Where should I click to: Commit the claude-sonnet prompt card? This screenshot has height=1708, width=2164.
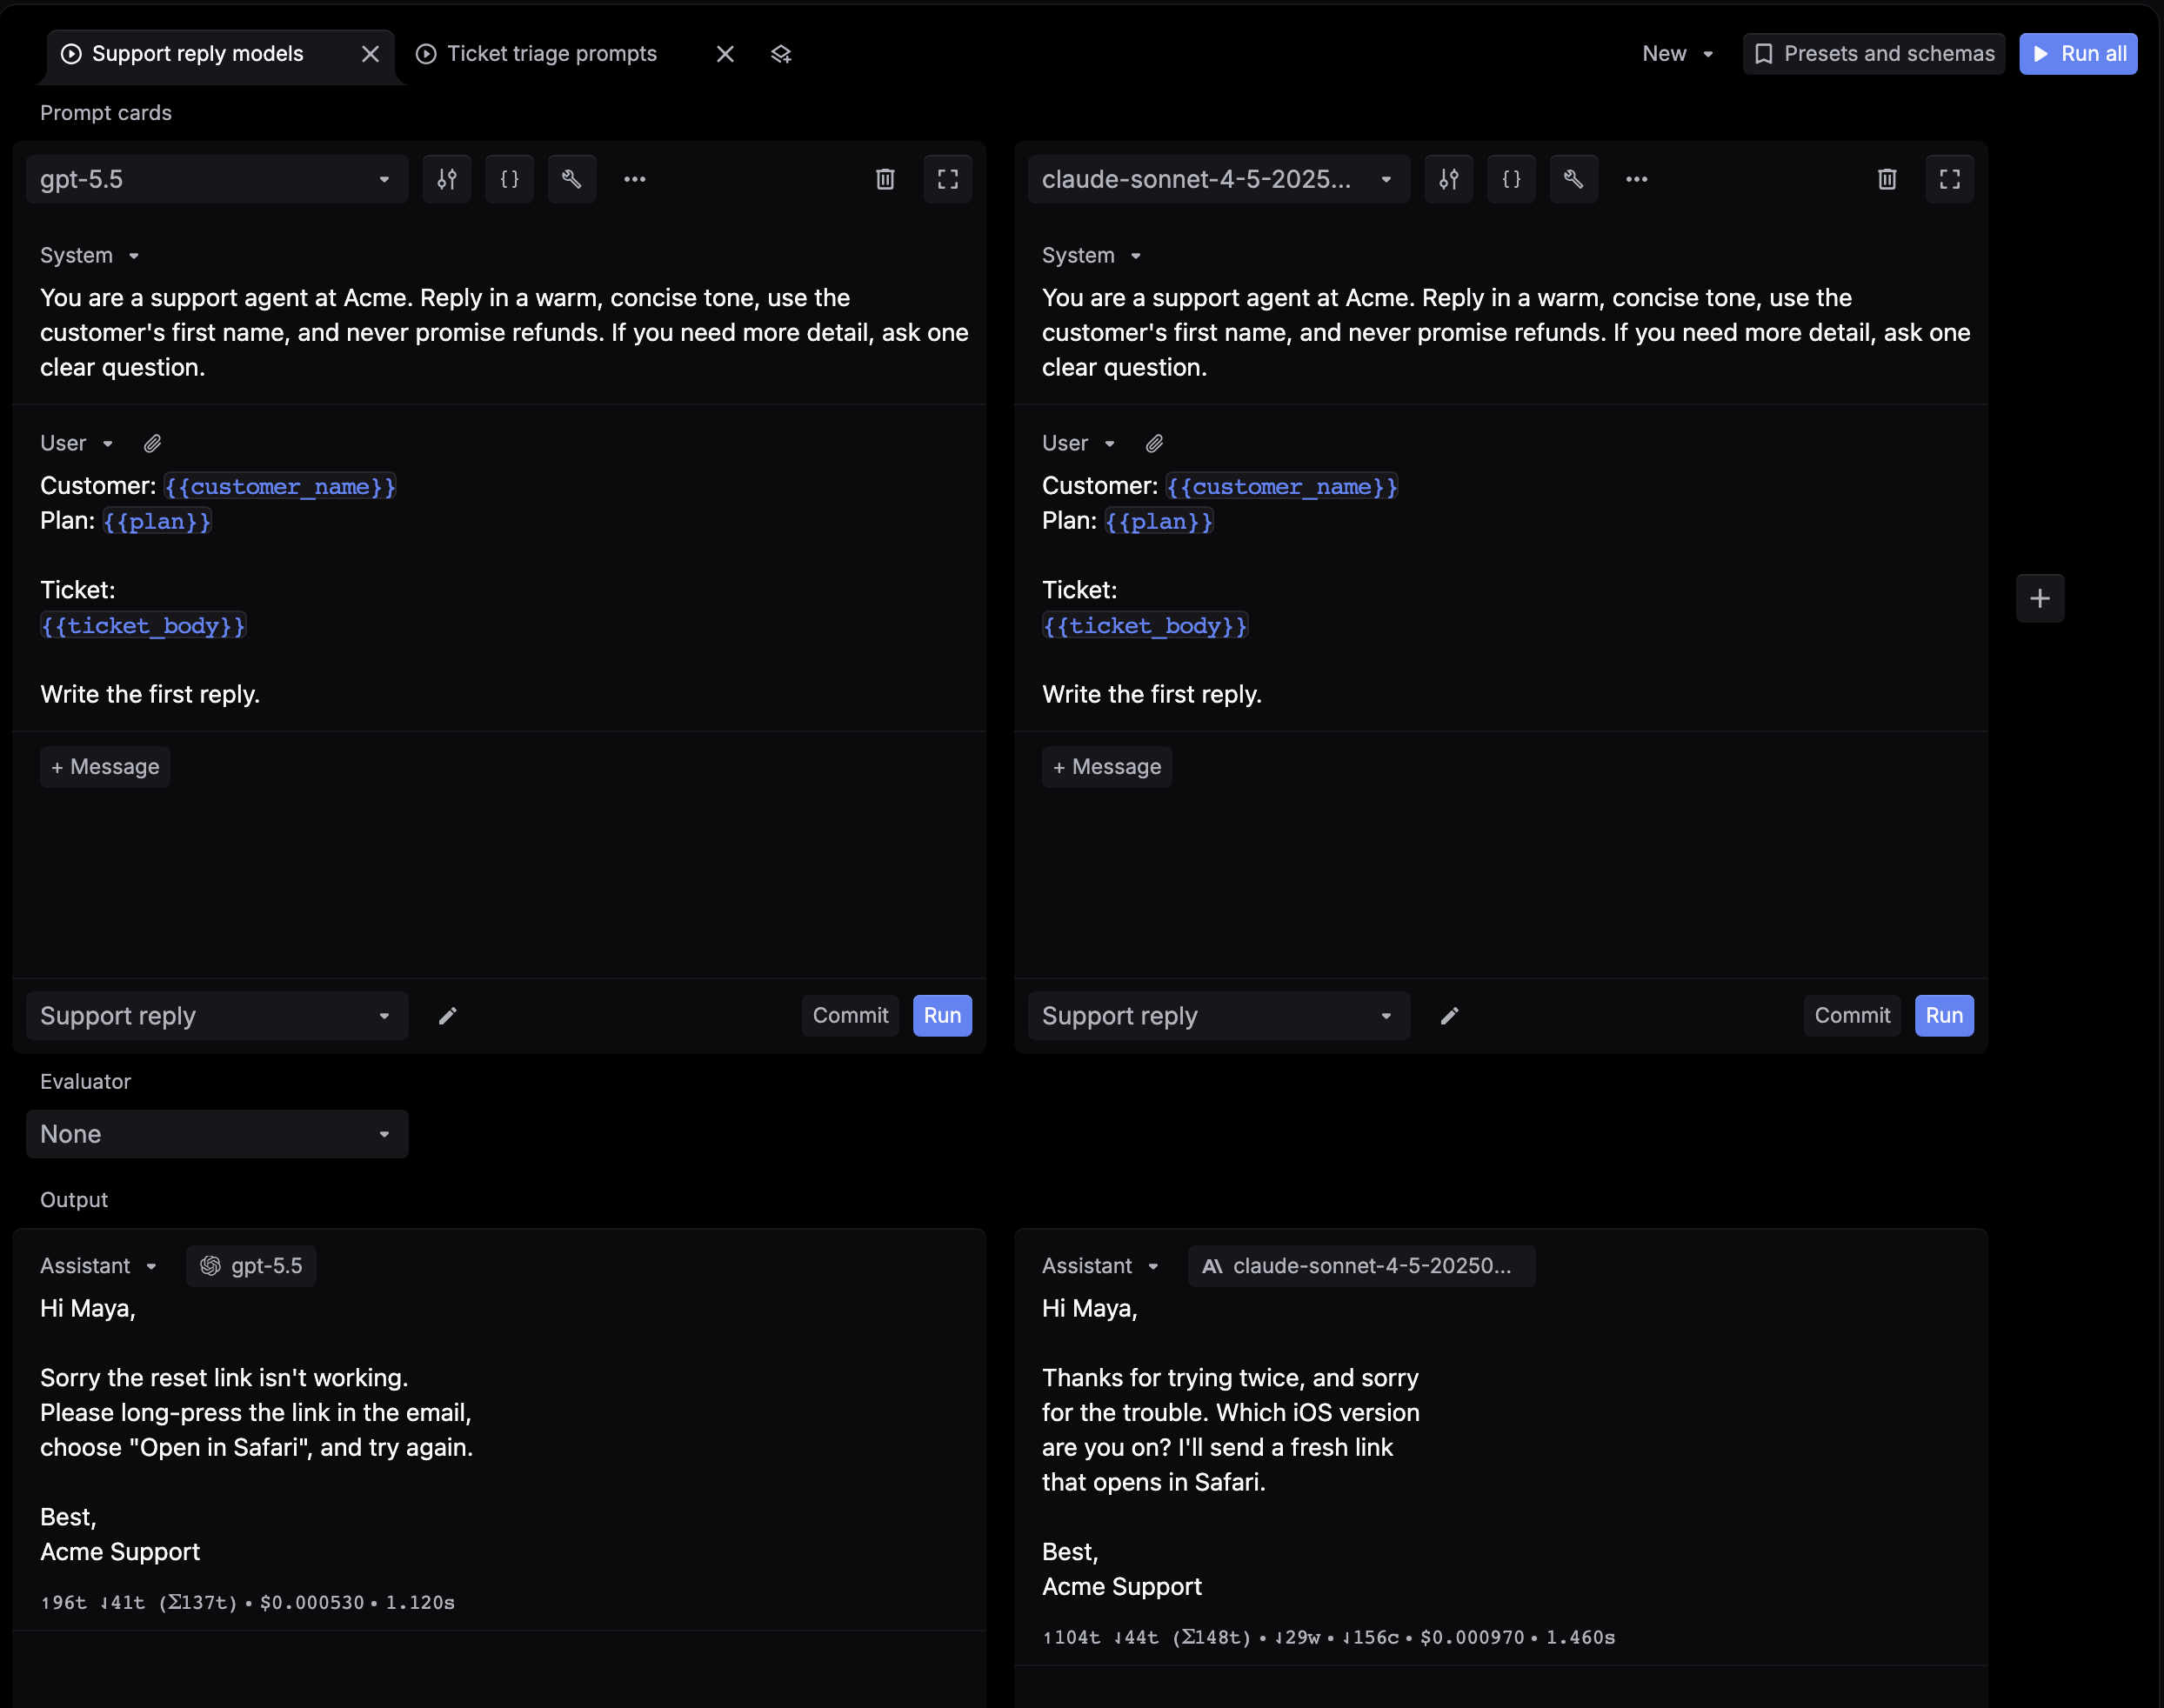(x=1852, y=1016)
